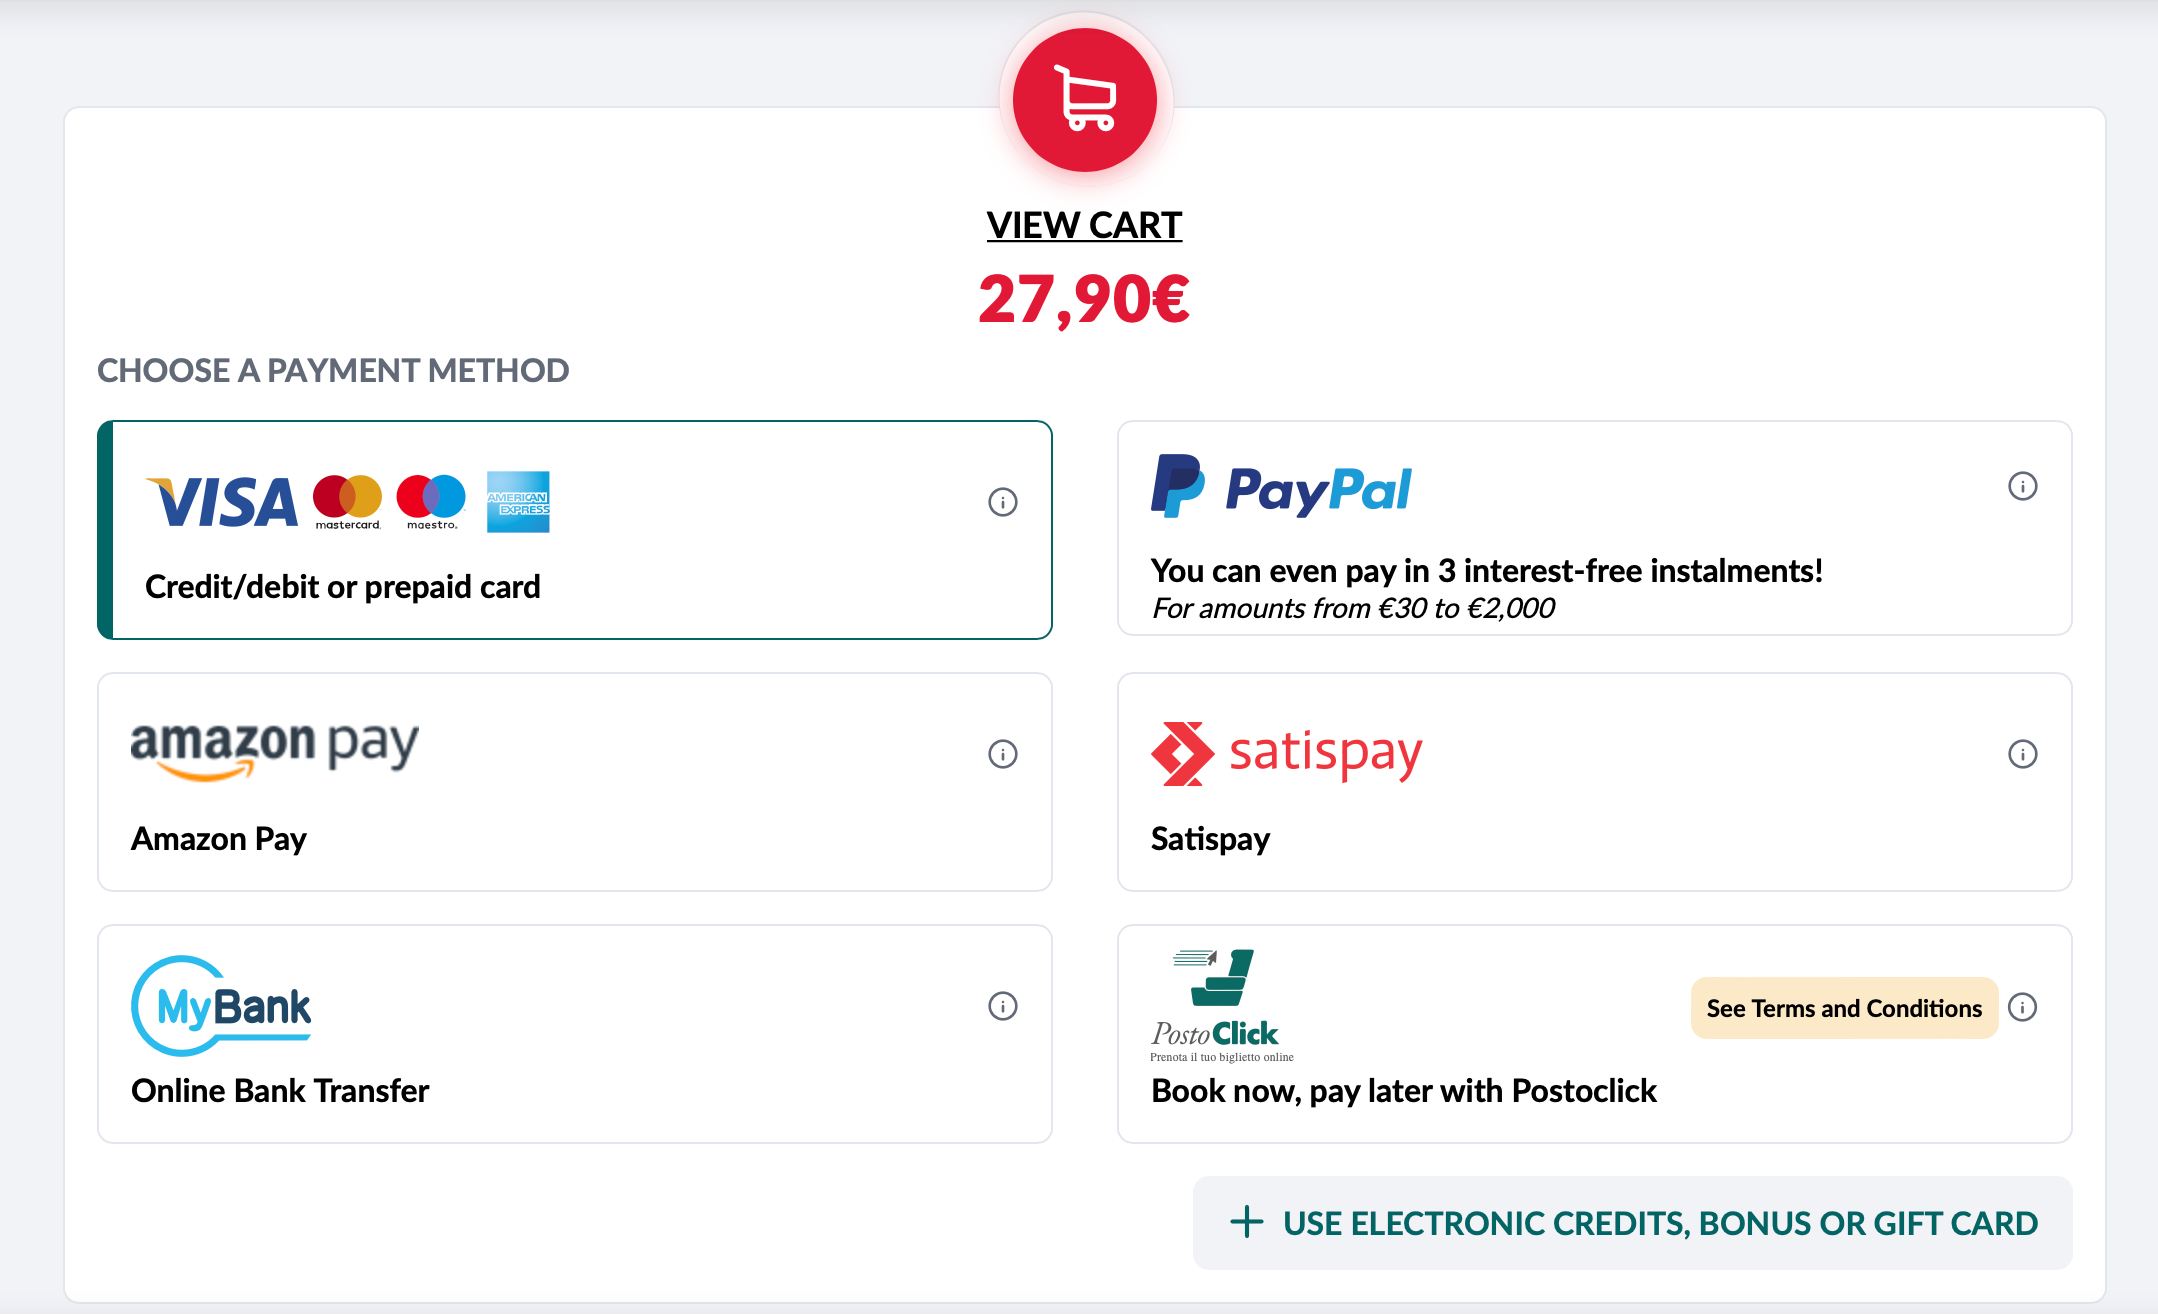
Task: Expand Use Electronic Credits, Bonus or Gift Card
Action: tap(1633, 1223)
